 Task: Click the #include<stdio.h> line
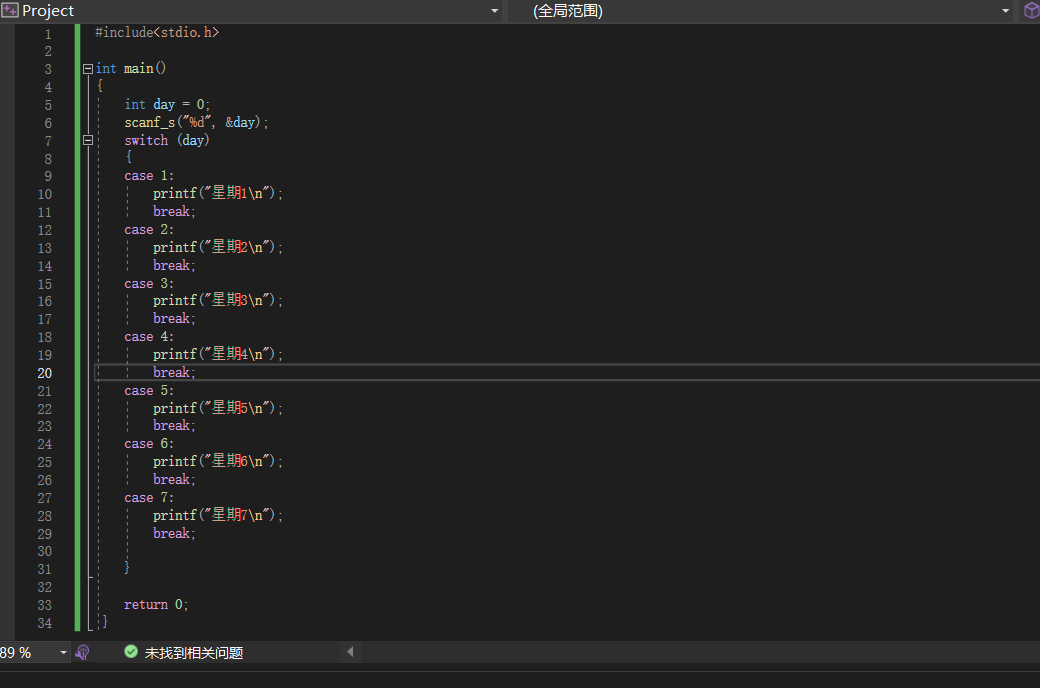pyautogui.click(x=157, y=33)
